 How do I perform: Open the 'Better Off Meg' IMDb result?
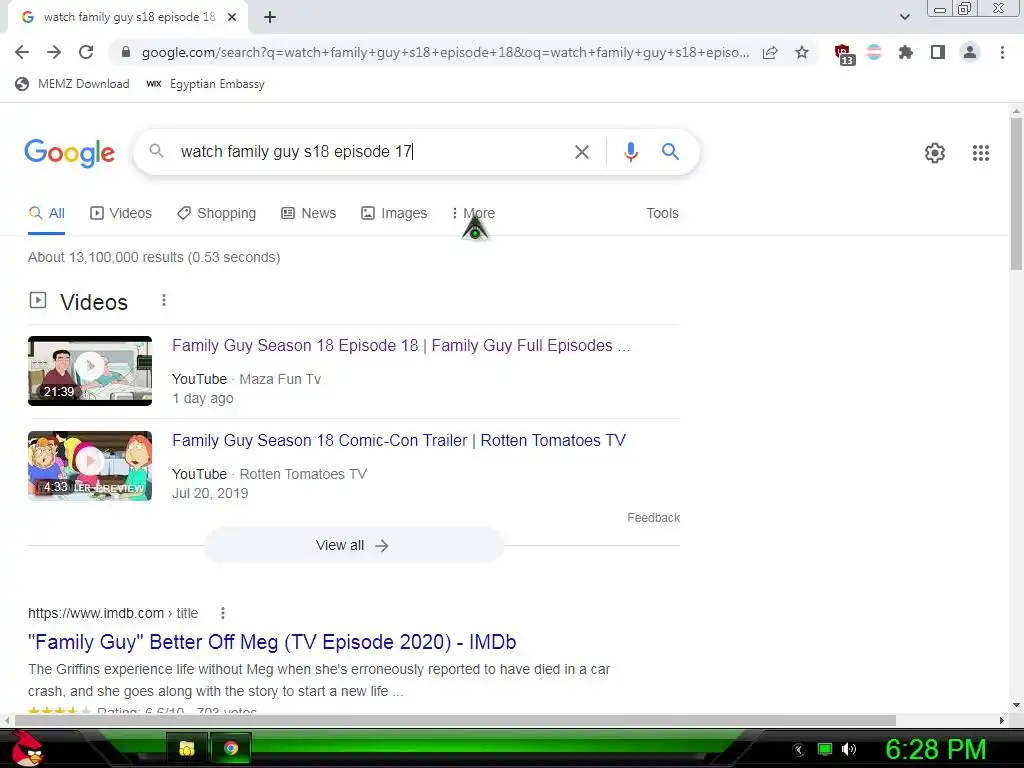pos(272,642)
